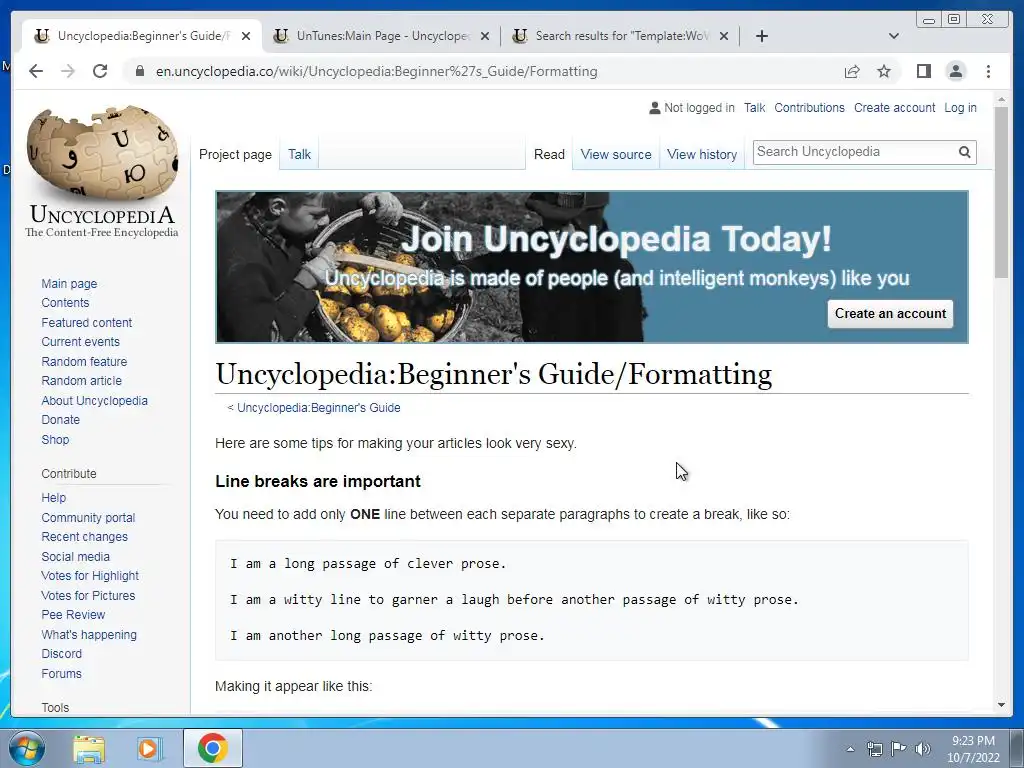Open the Help sidebar link
The image size is (1024, 768).
(x=54, y=498)
